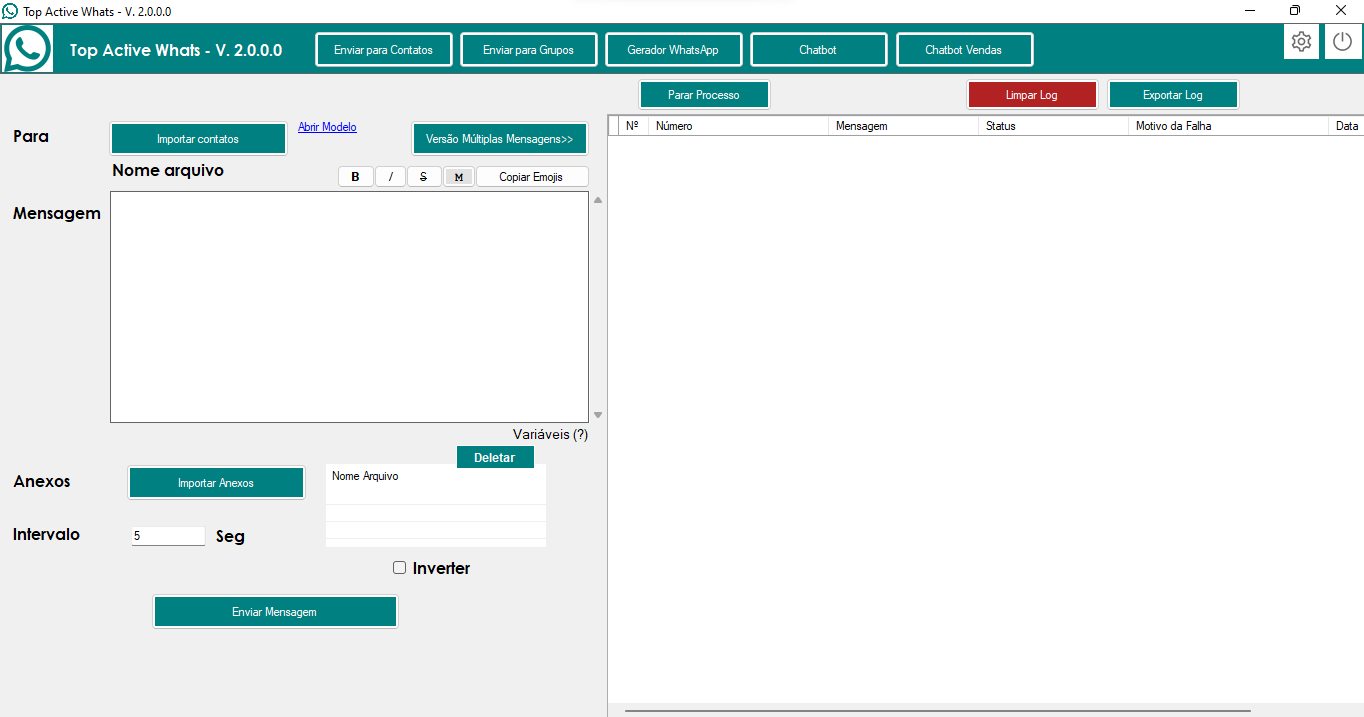
Task: Click the WhatsApp logo in the header
Action: 27,49
